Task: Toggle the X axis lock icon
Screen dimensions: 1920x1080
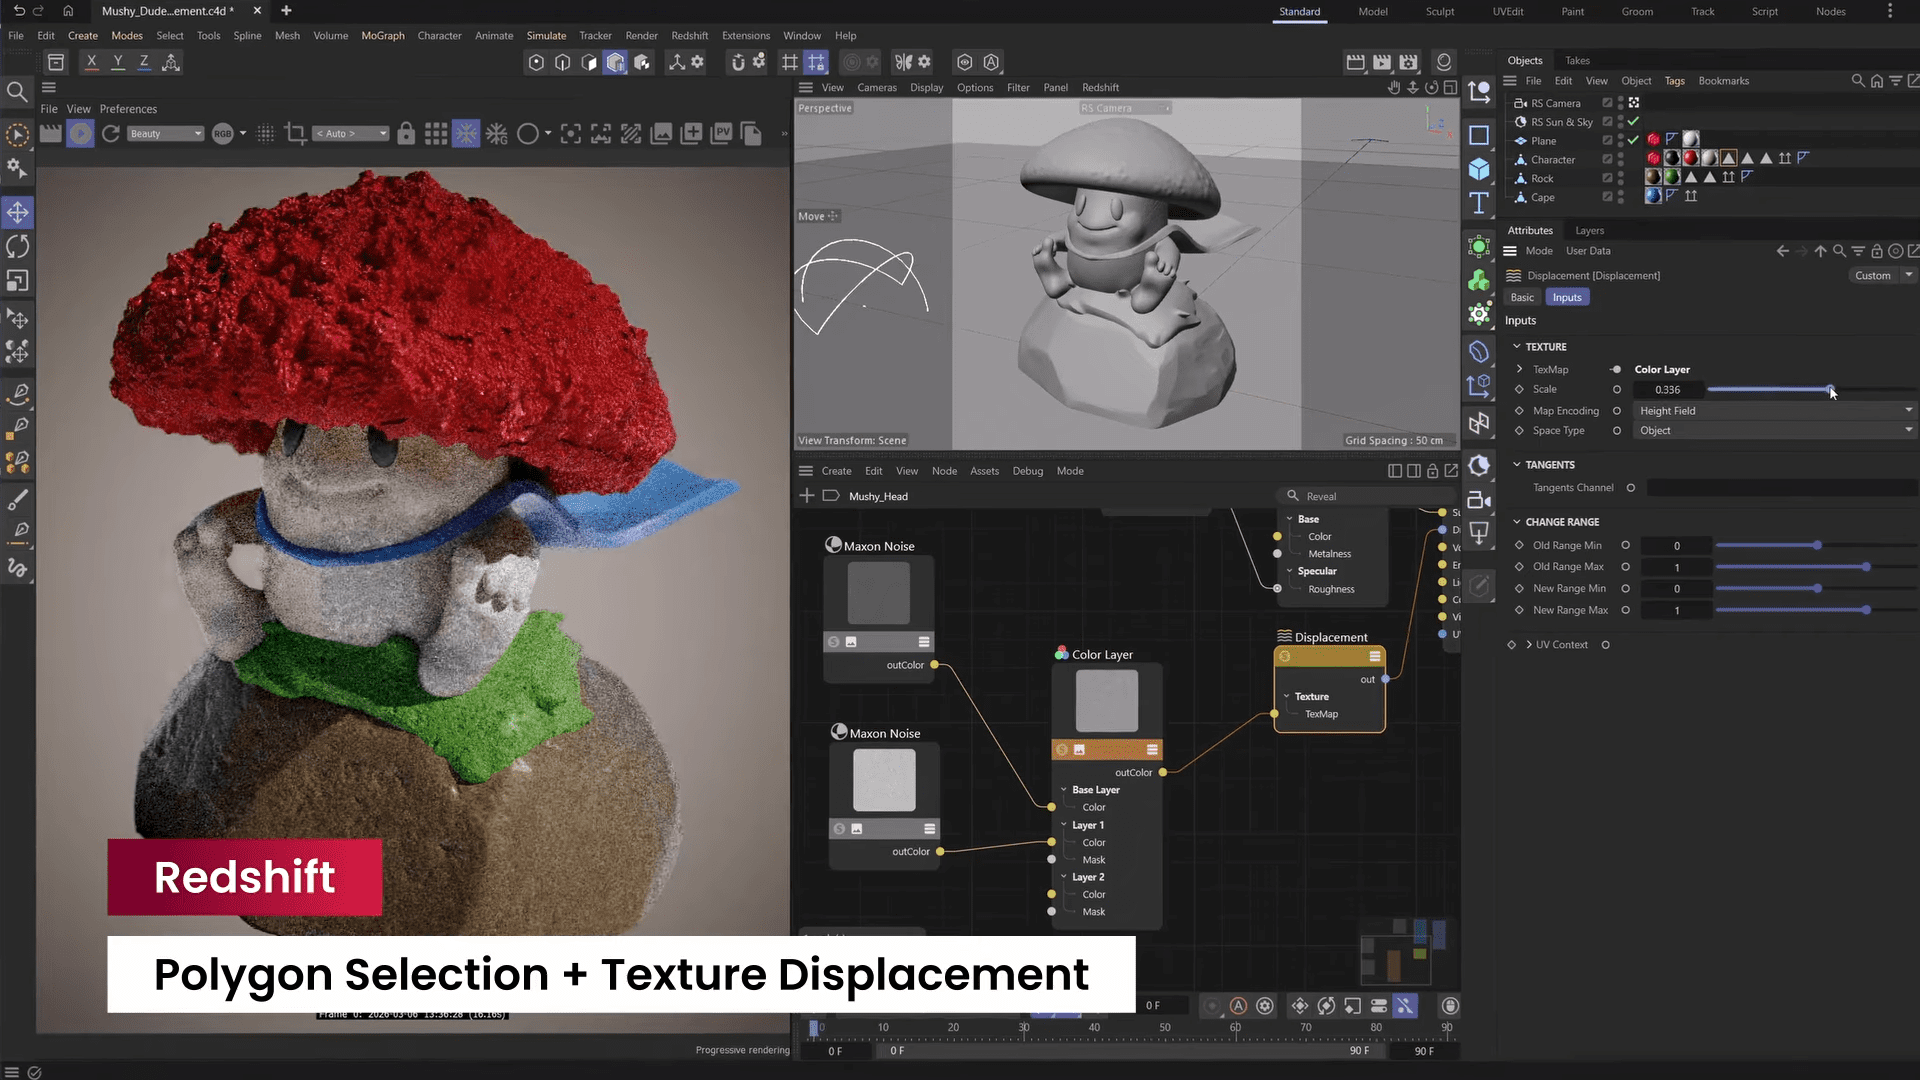Action: click(x=92, y=62)
